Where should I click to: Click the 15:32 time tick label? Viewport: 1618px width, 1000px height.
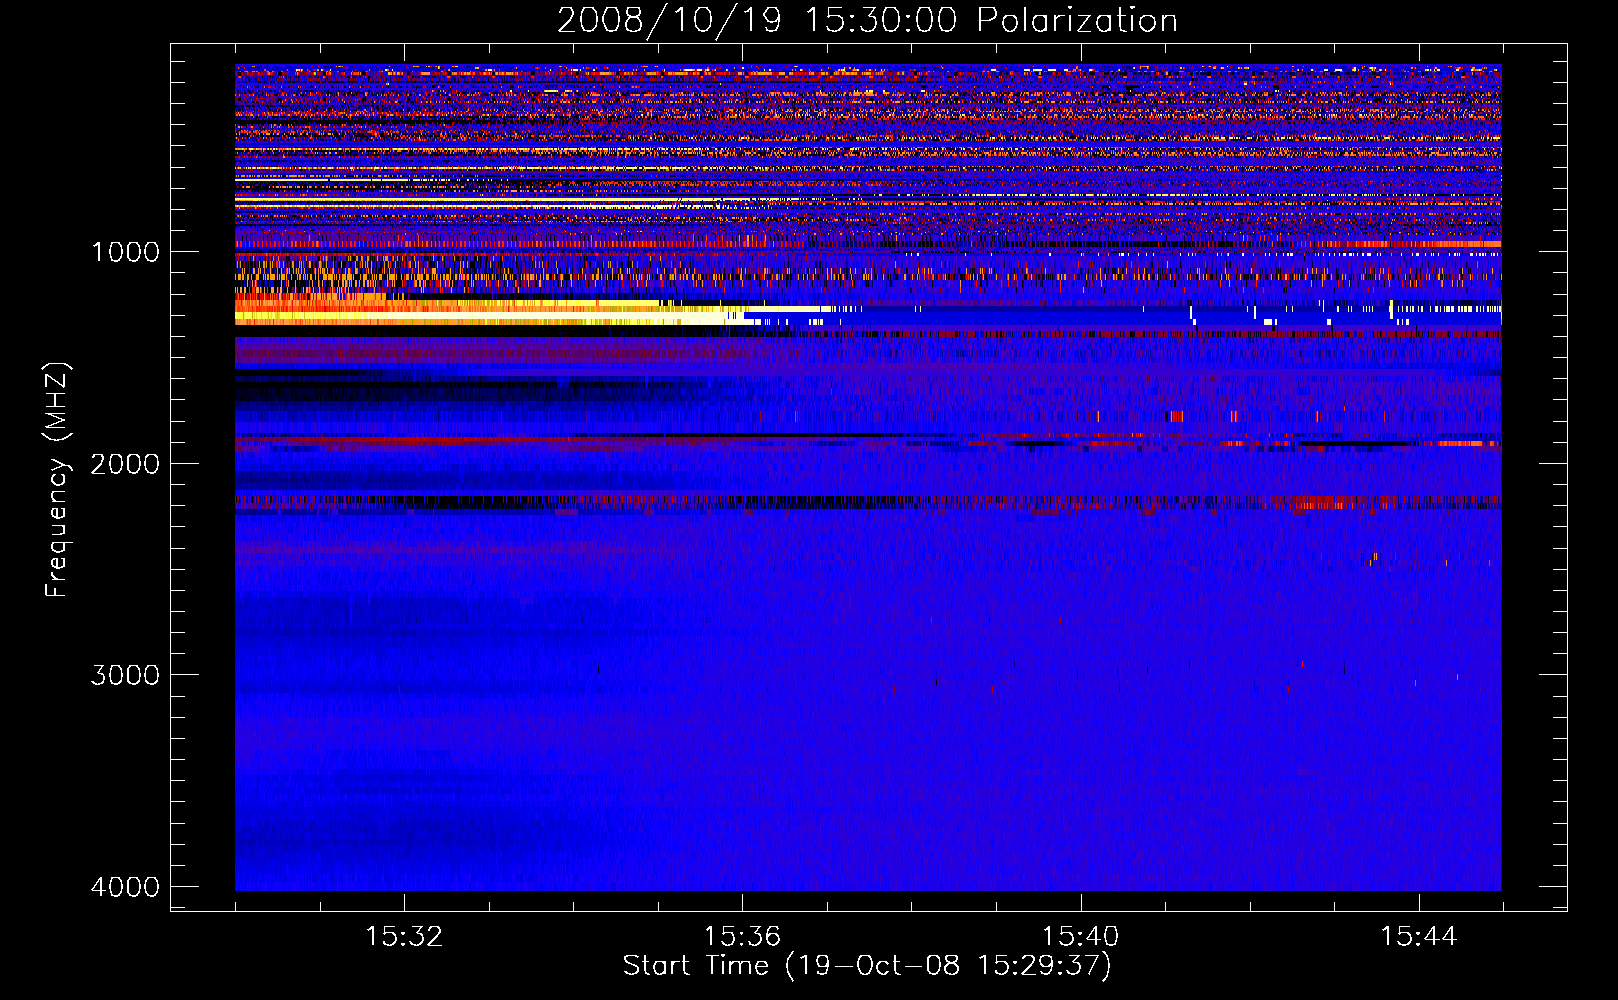coord(404,937)
